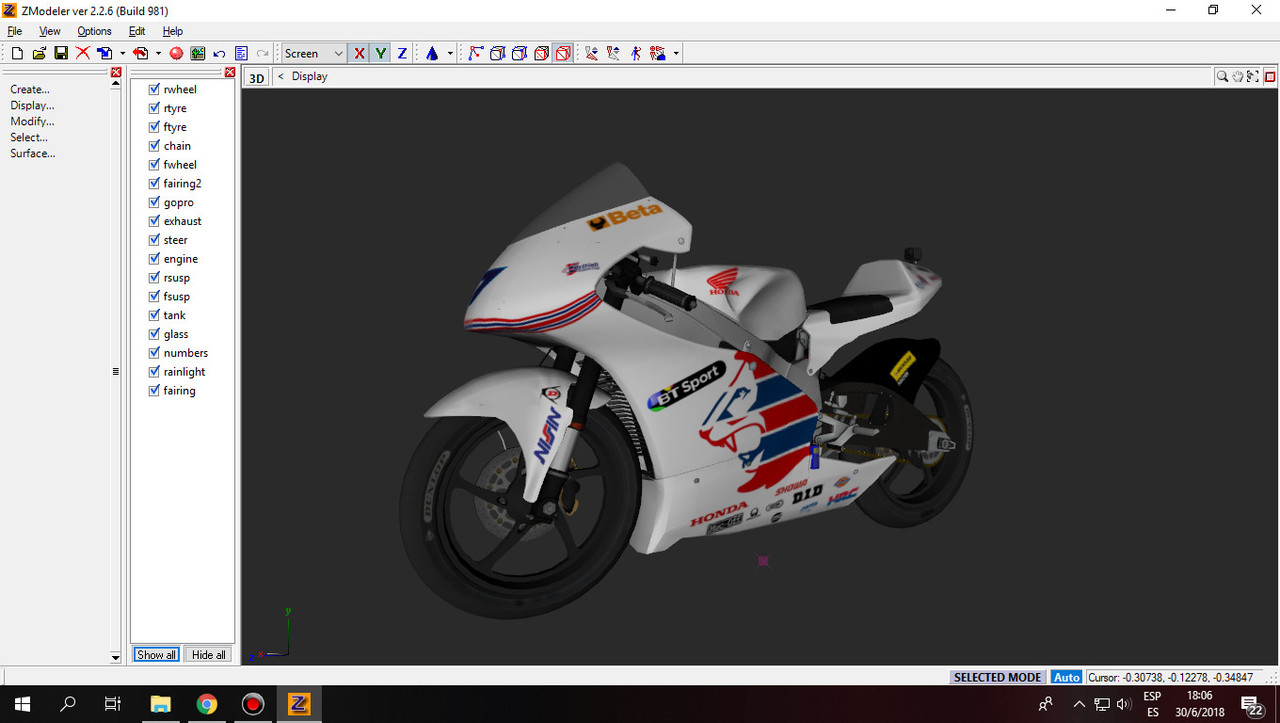Select the objects level cube icon
The height and width of the screenshot is (723, 1280).
[542, 53]
